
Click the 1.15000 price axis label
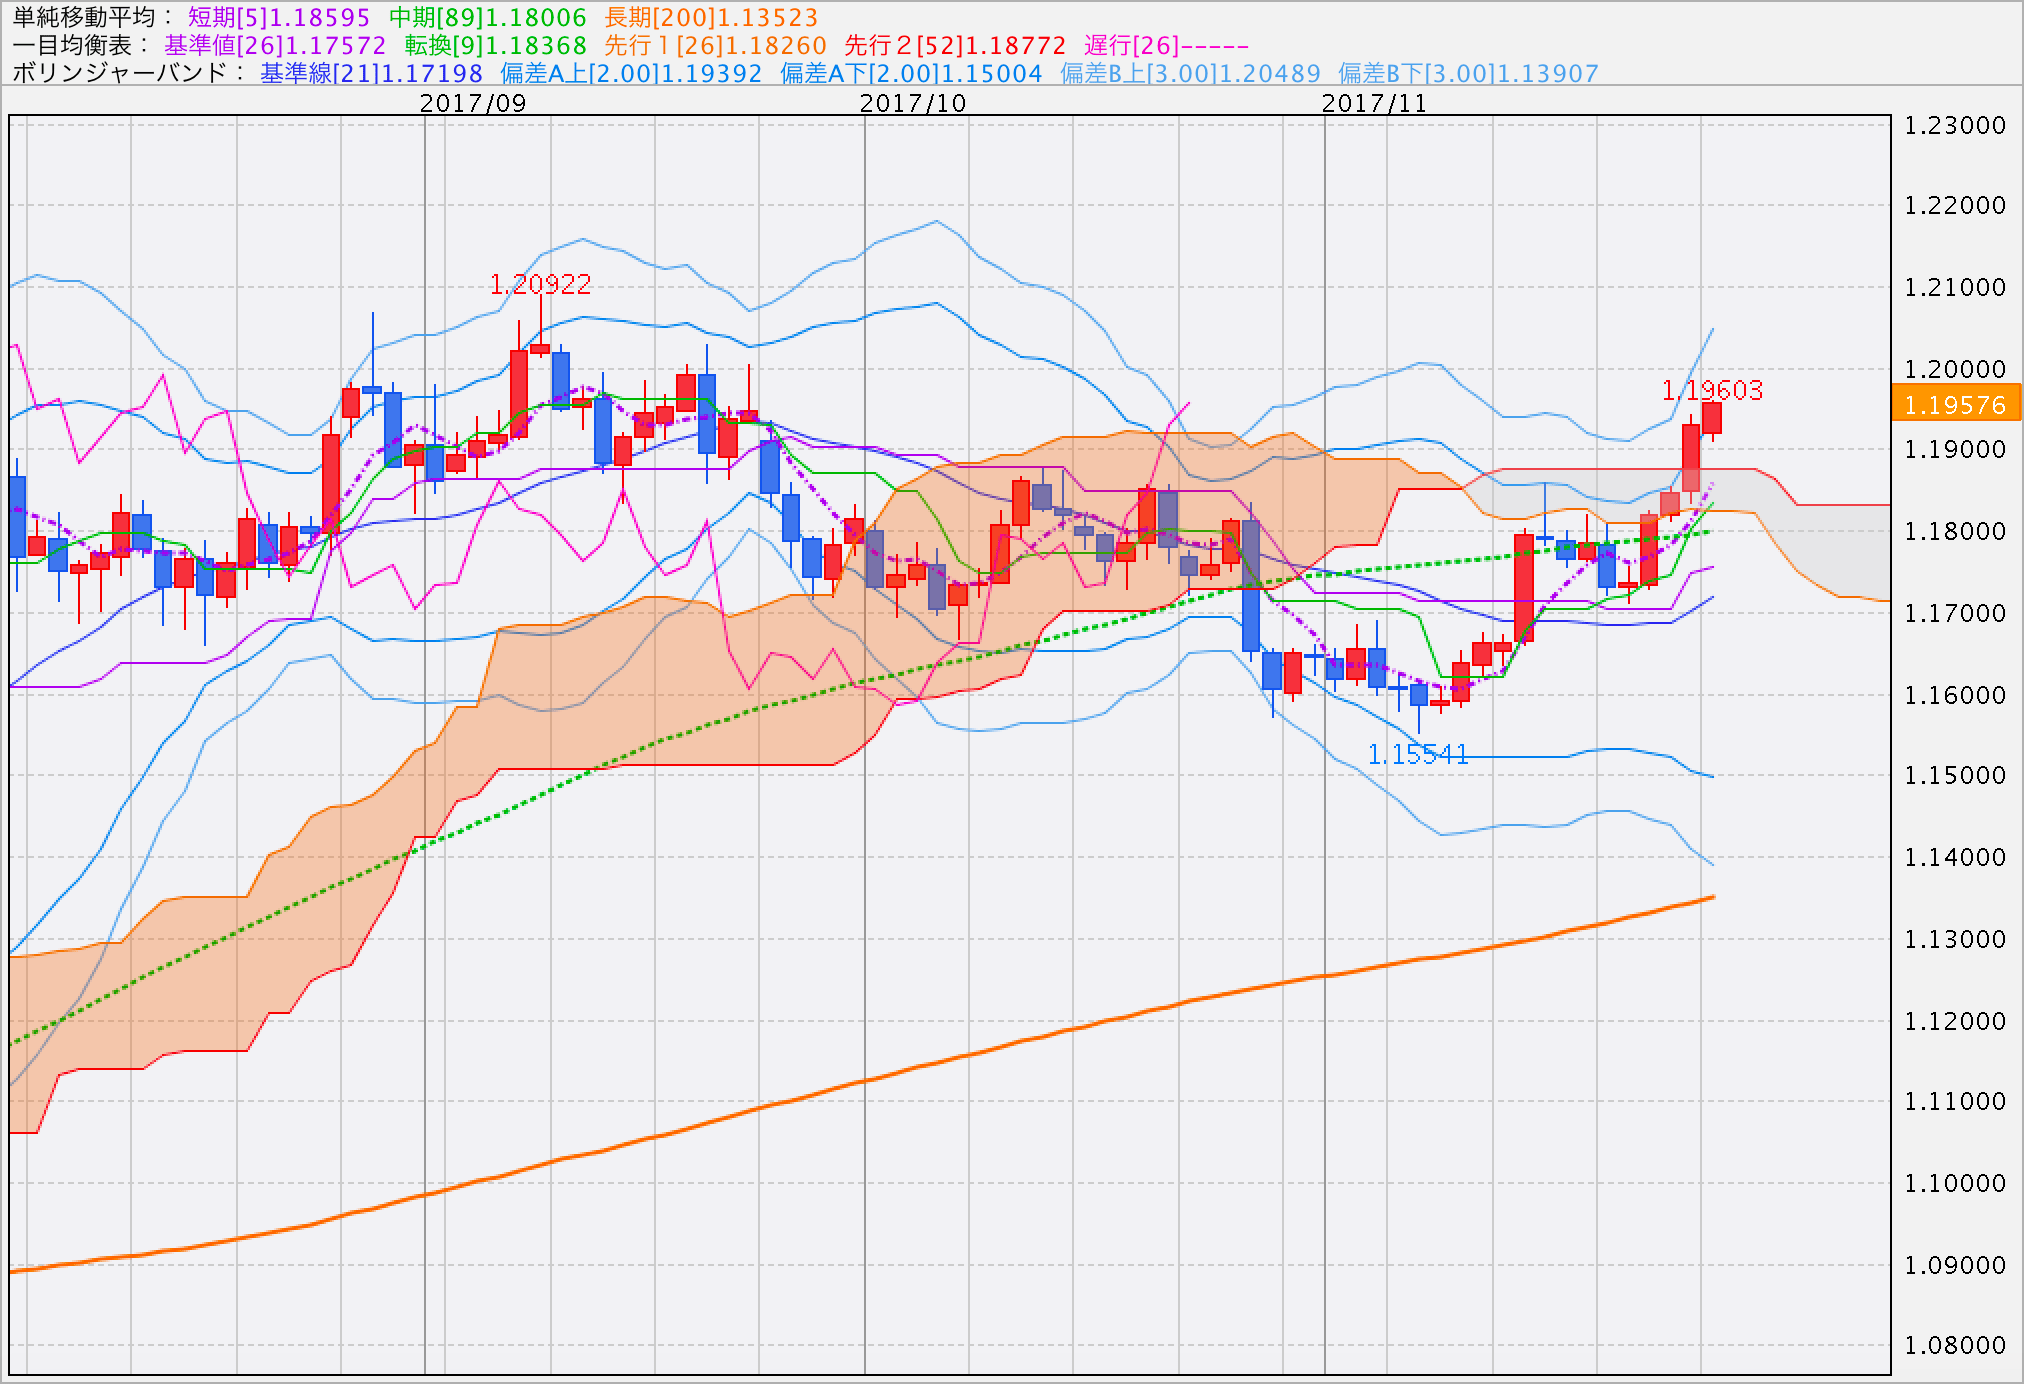tap(1955, 775)
